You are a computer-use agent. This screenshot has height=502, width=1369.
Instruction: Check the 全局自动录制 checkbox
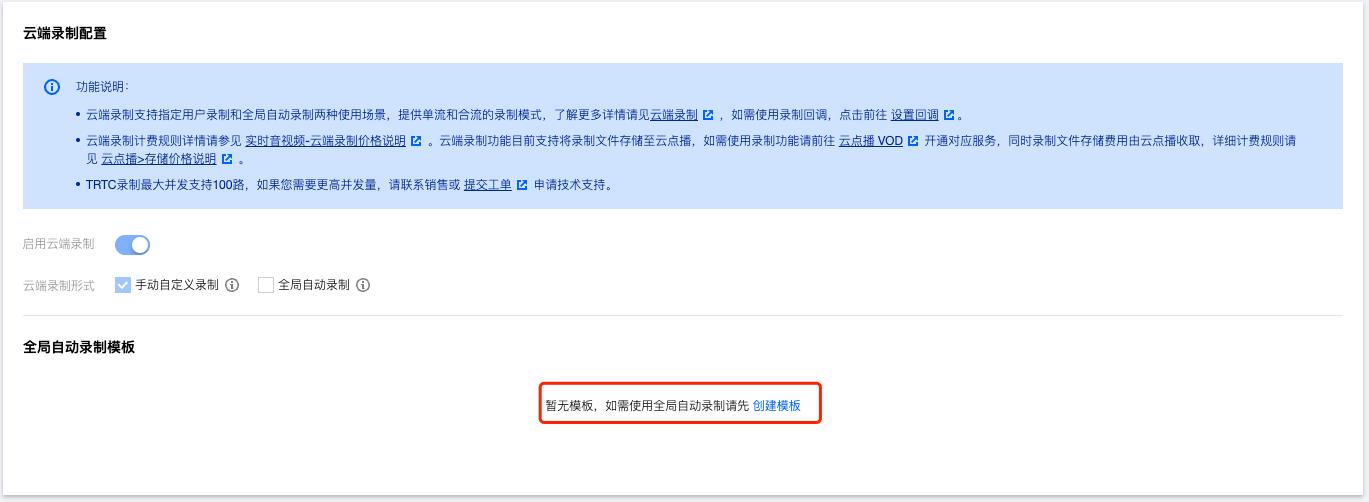click(266, 285)
